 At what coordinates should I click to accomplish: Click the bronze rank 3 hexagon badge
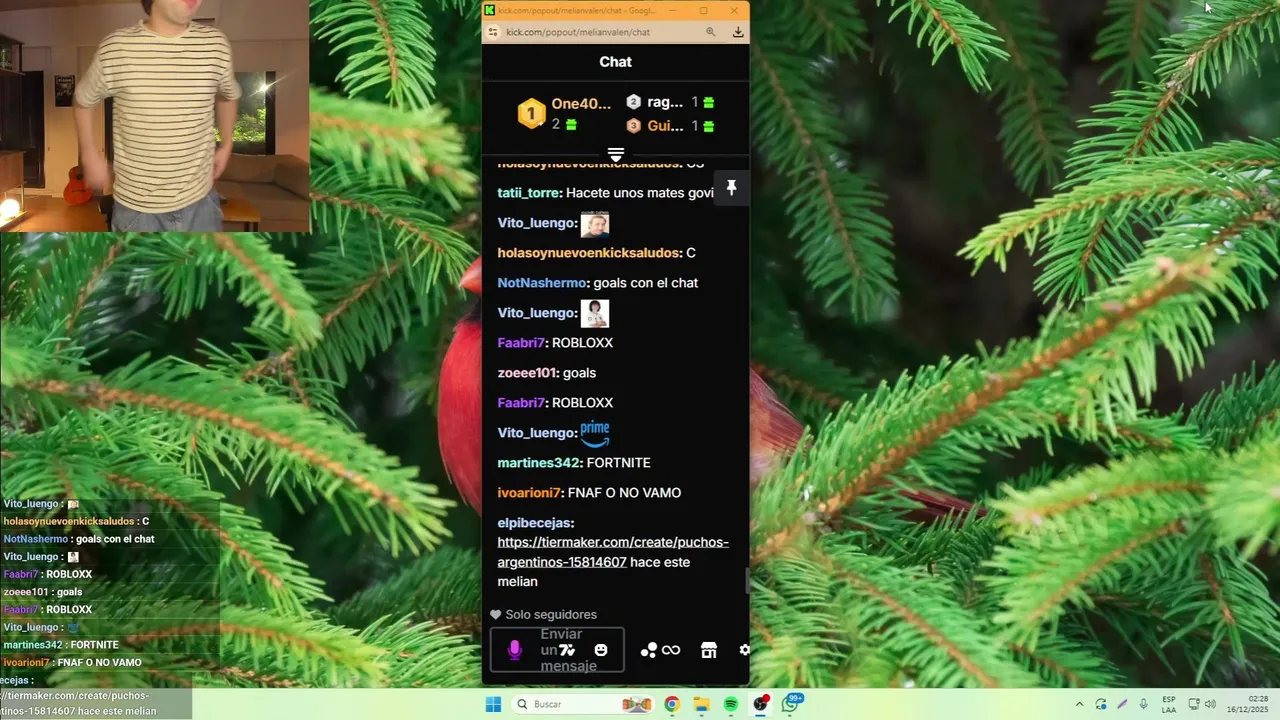pos(633,126)
